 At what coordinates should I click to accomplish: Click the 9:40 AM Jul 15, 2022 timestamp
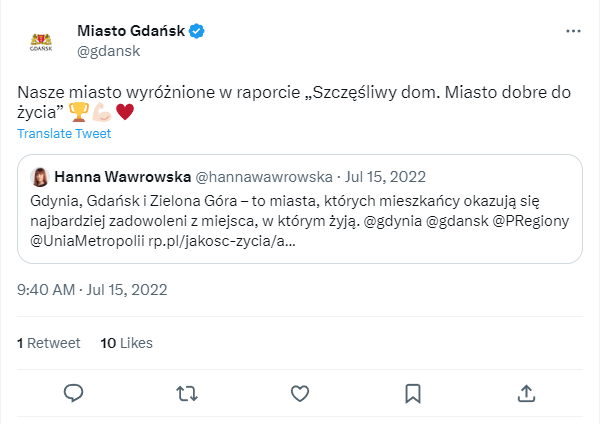[x=92, y=290]
